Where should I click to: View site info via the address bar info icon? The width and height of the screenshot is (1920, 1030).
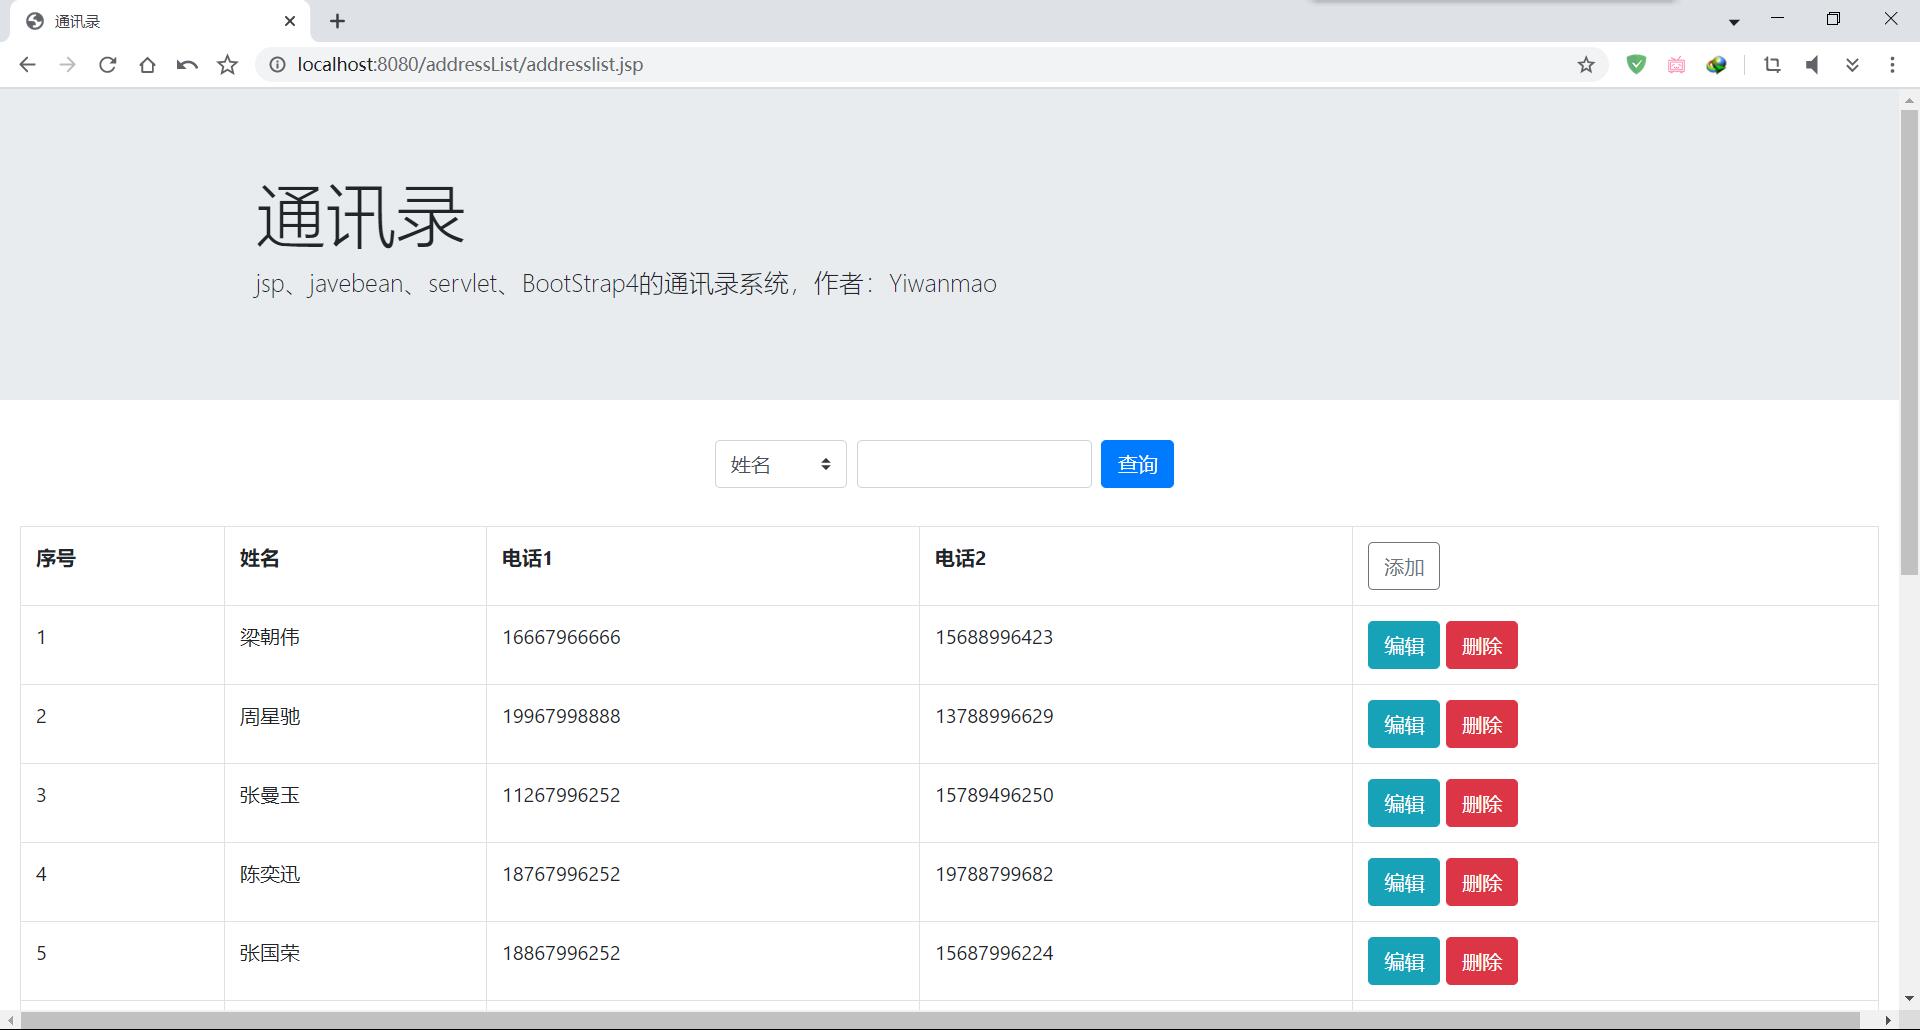point(276,64)
